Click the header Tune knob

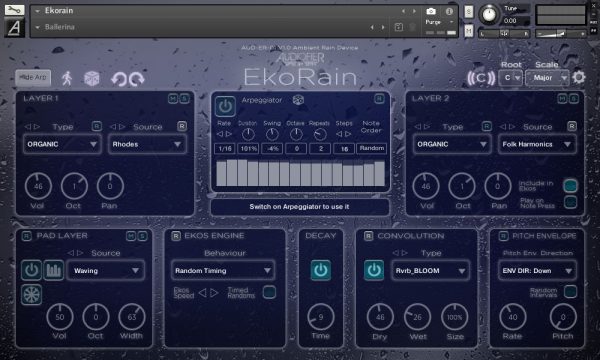click(x=489, y=15)
